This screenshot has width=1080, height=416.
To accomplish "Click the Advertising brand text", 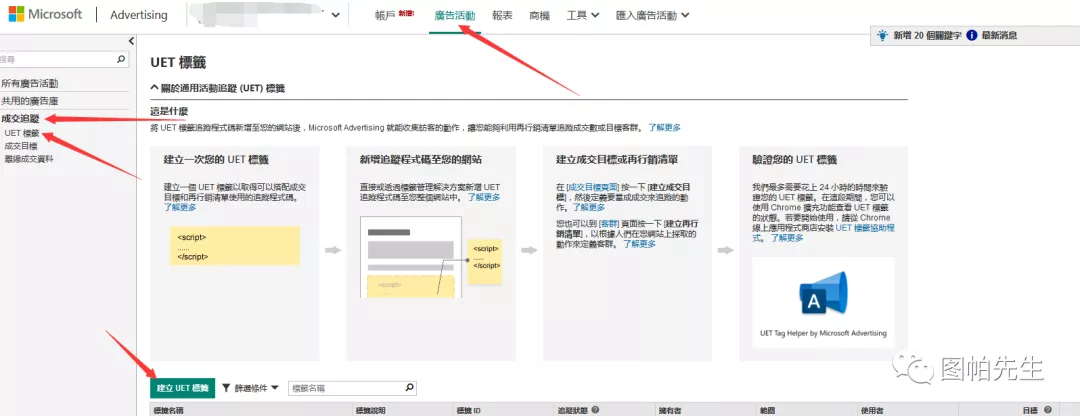I will [x=138, y=14].
